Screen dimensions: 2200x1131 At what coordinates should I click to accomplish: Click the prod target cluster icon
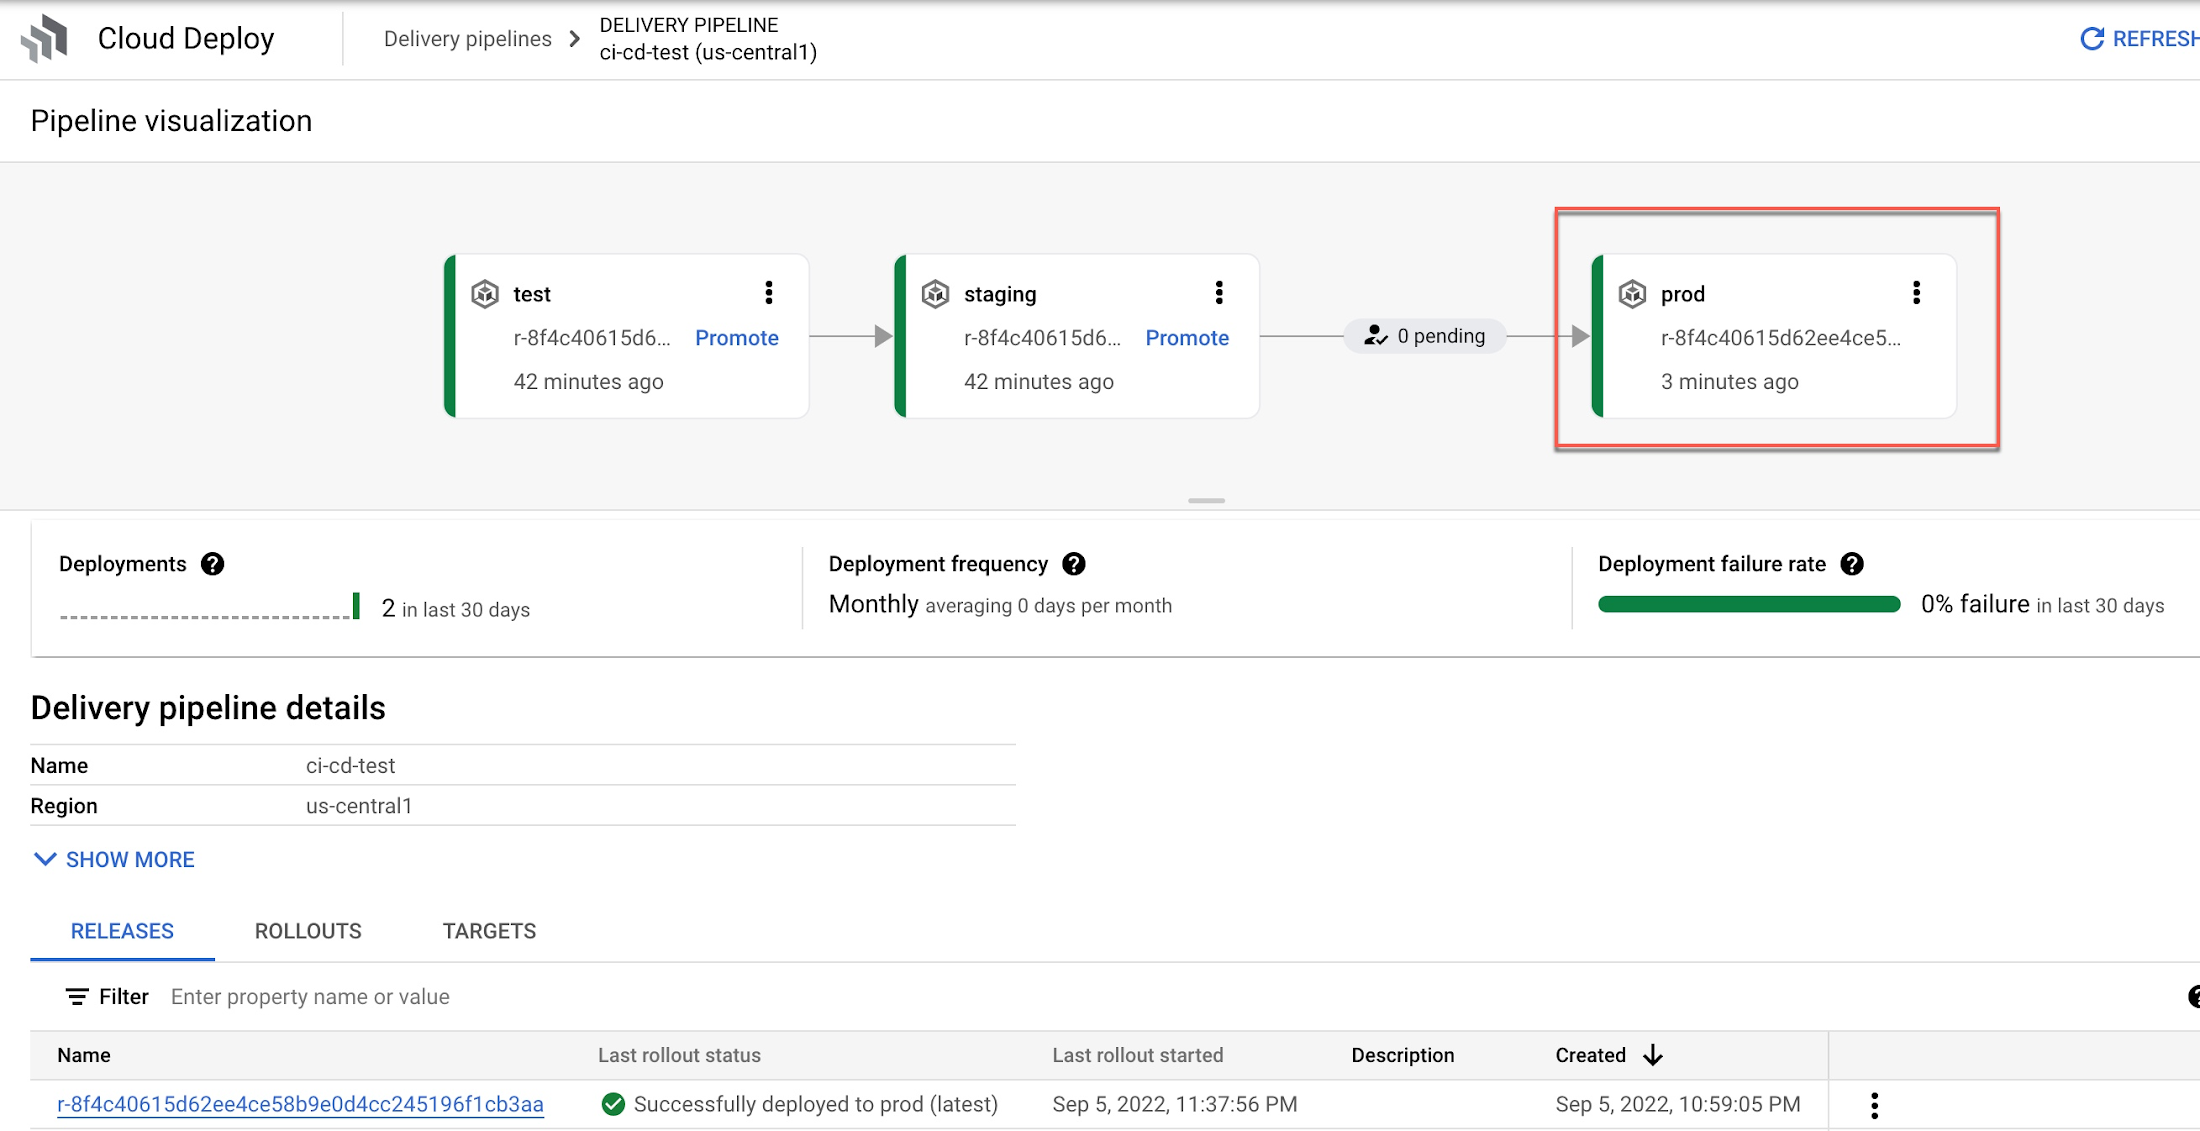pyautogui.click(x=1632, y=294)
